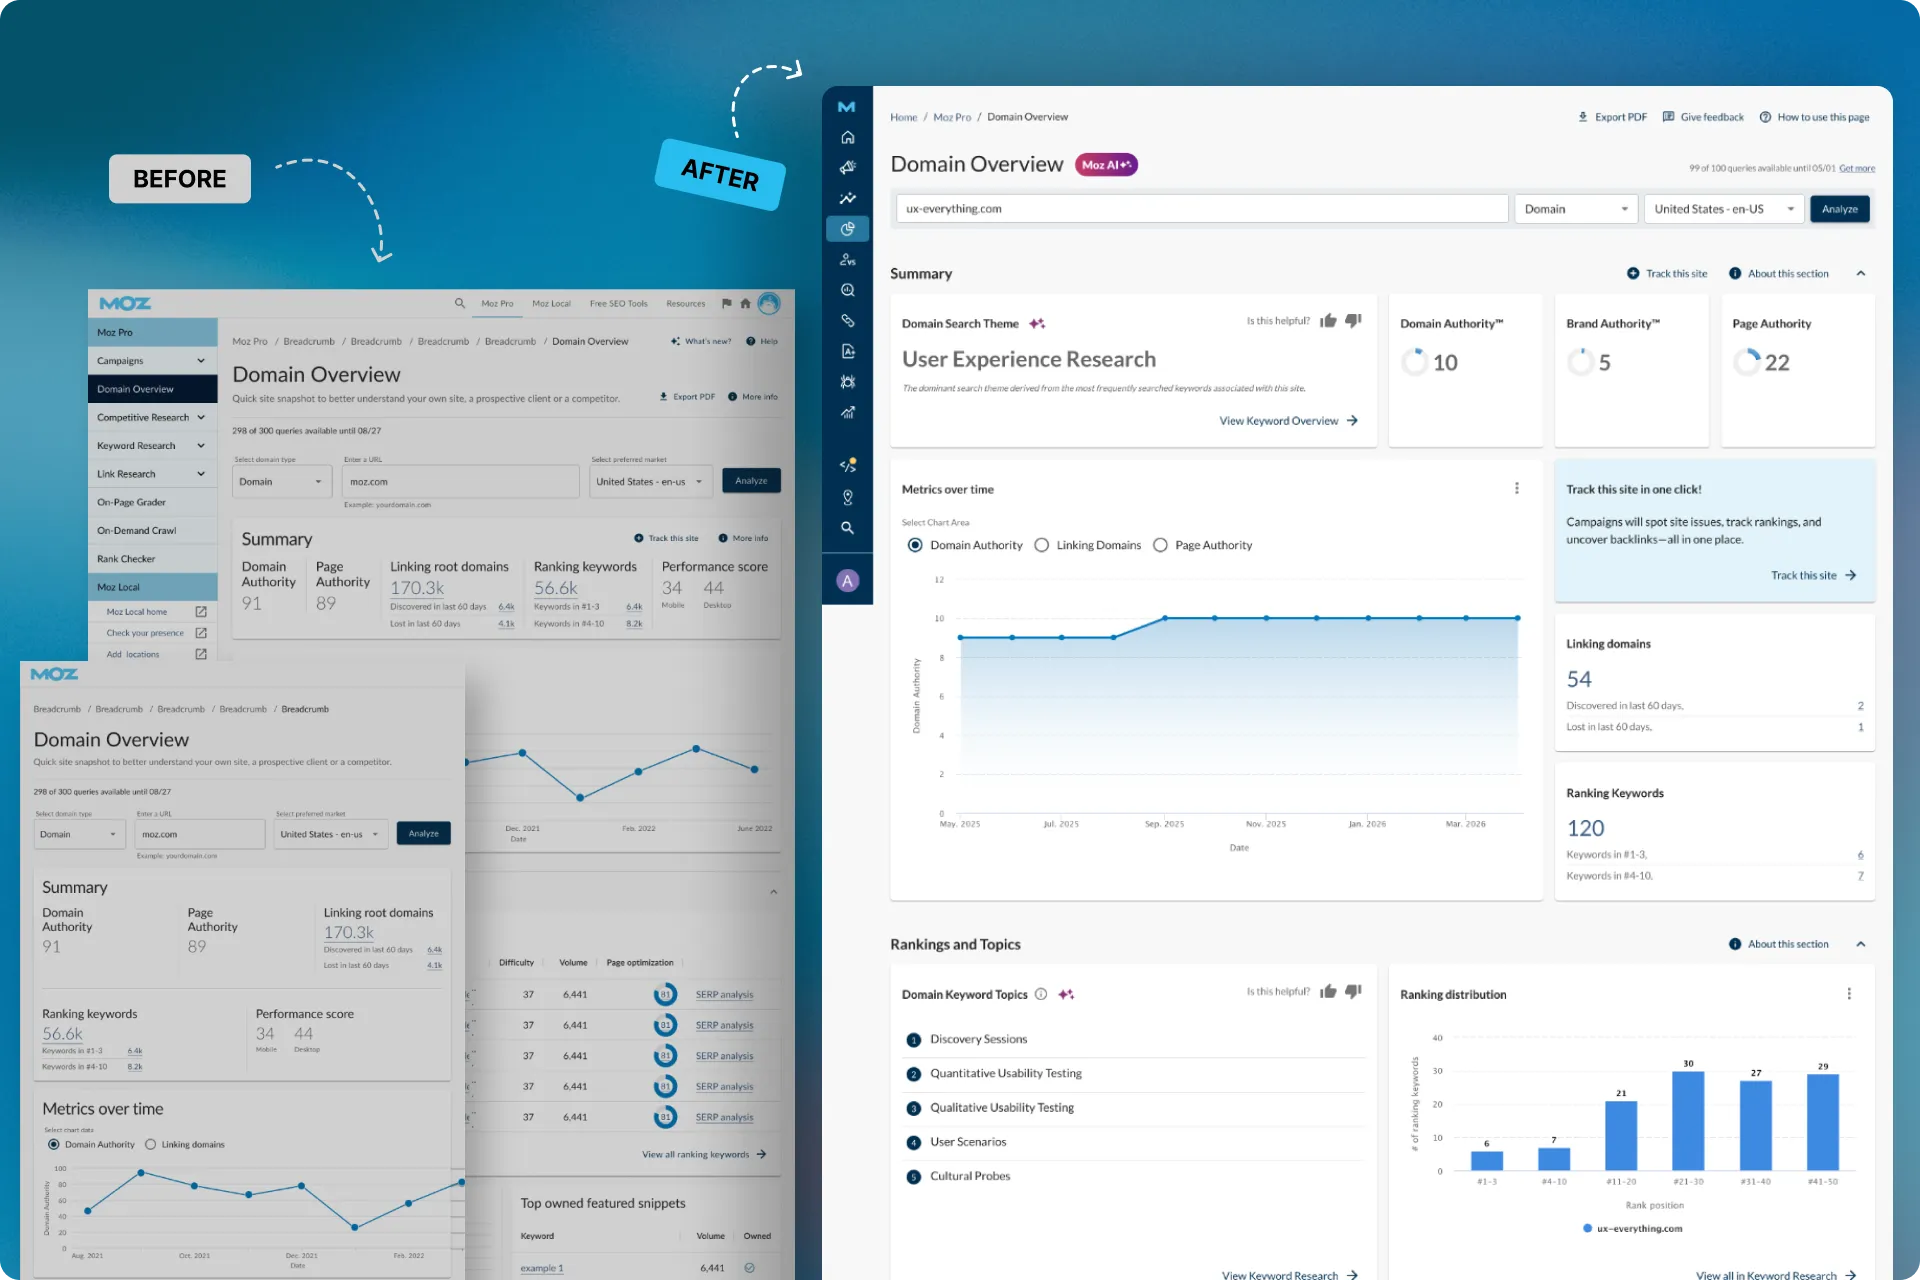Select On-Page Grader in Before sidebar

click(x=152, y=502)
